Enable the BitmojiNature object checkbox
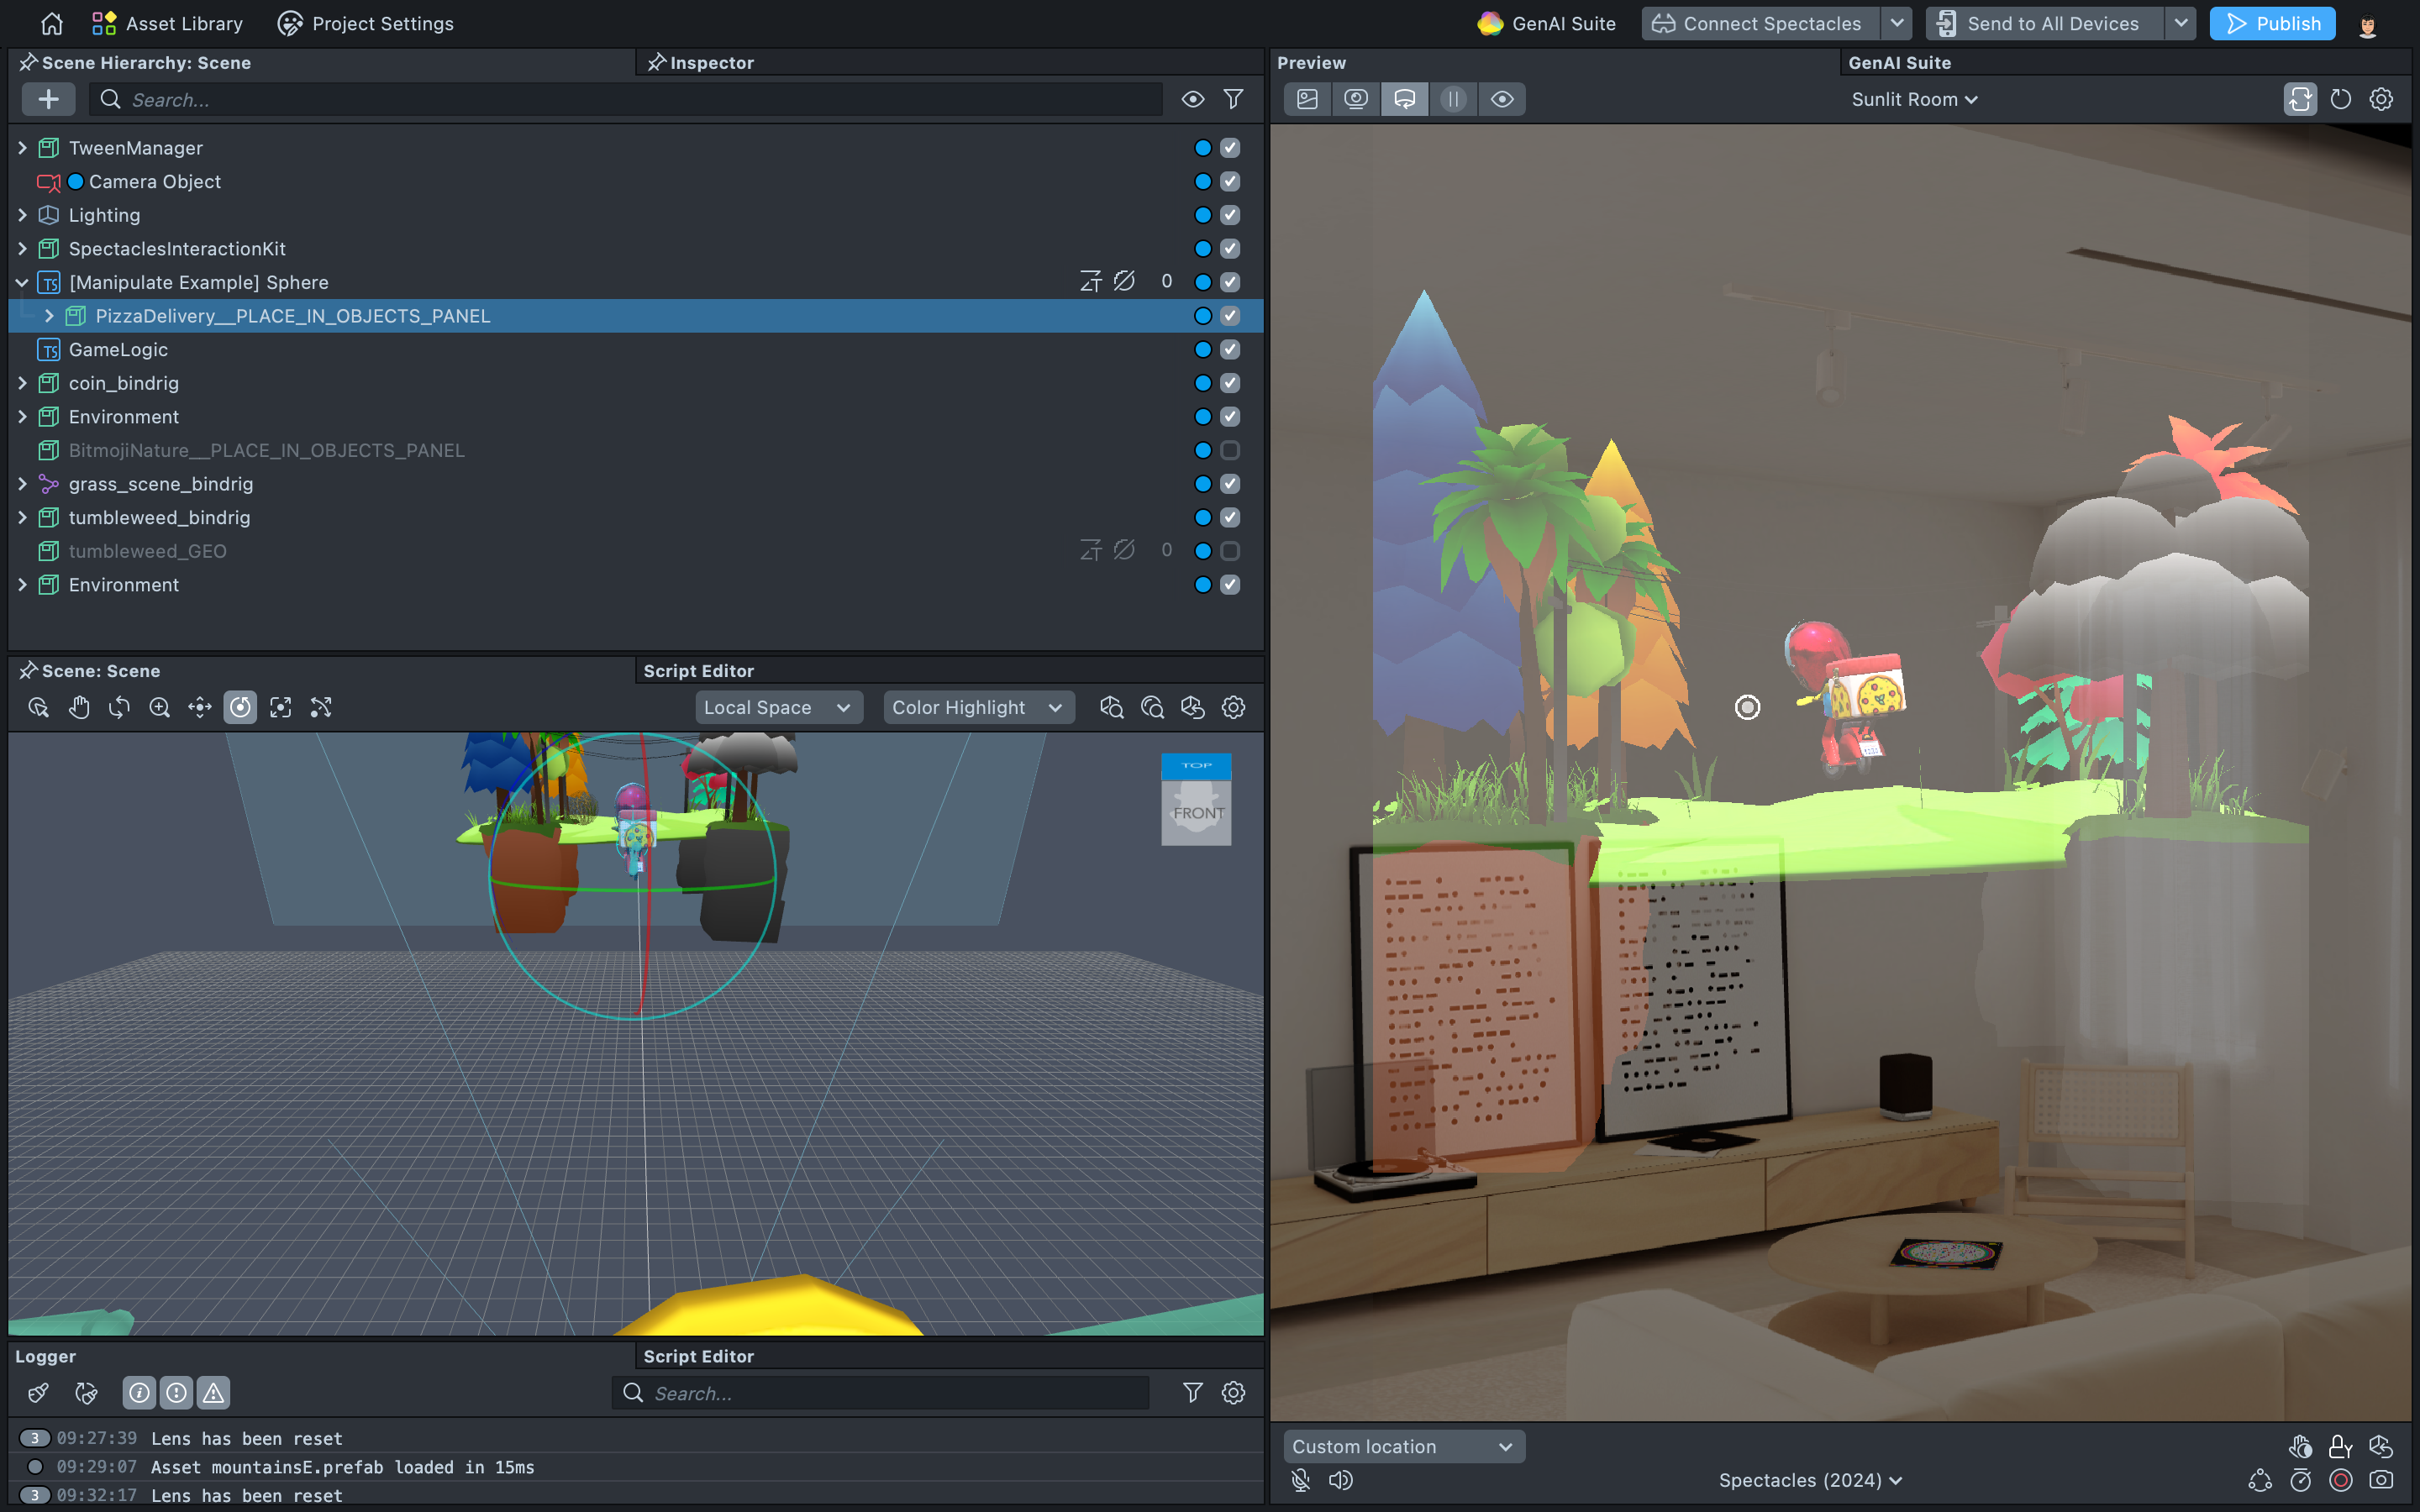 tap(1230, 450)
